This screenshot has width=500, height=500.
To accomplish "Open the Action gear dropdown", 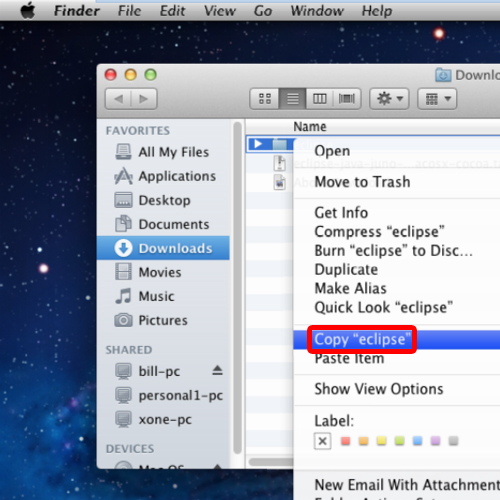I will pos(389,99).
